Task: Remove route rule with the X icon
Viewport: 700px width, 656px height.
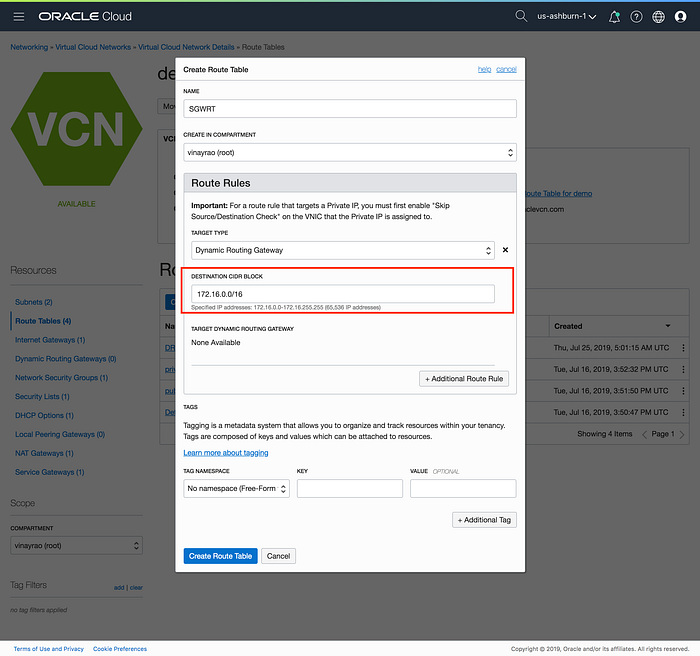Action: (x=505, y=250)
